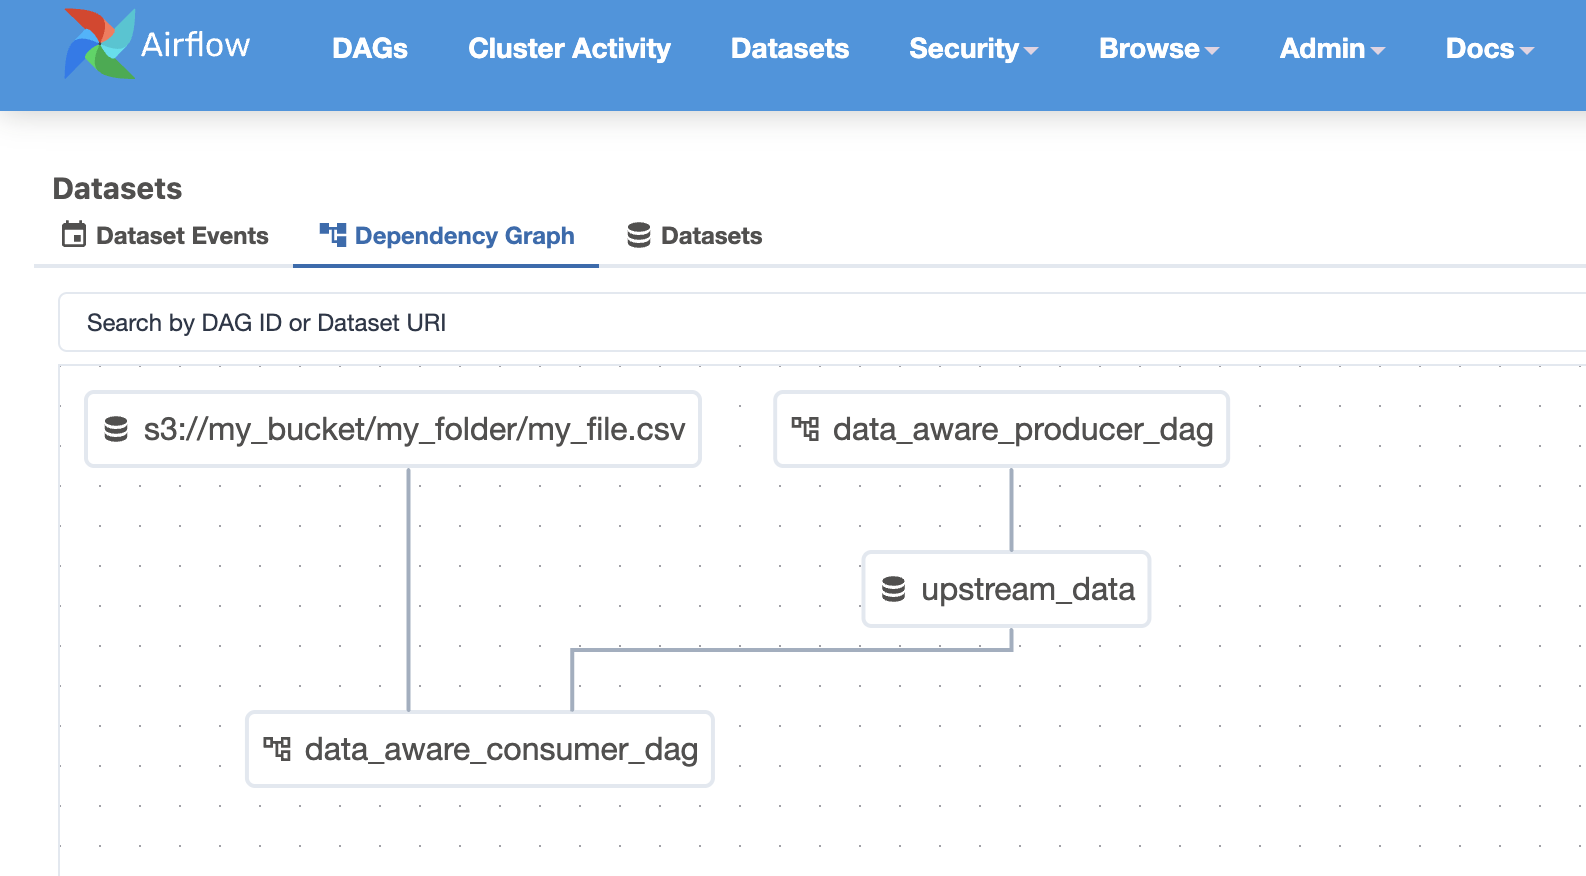The width and height of the screenshot is (1586, 876).
Task: Open Datasets in the top navigation bar
Action: 790,48
